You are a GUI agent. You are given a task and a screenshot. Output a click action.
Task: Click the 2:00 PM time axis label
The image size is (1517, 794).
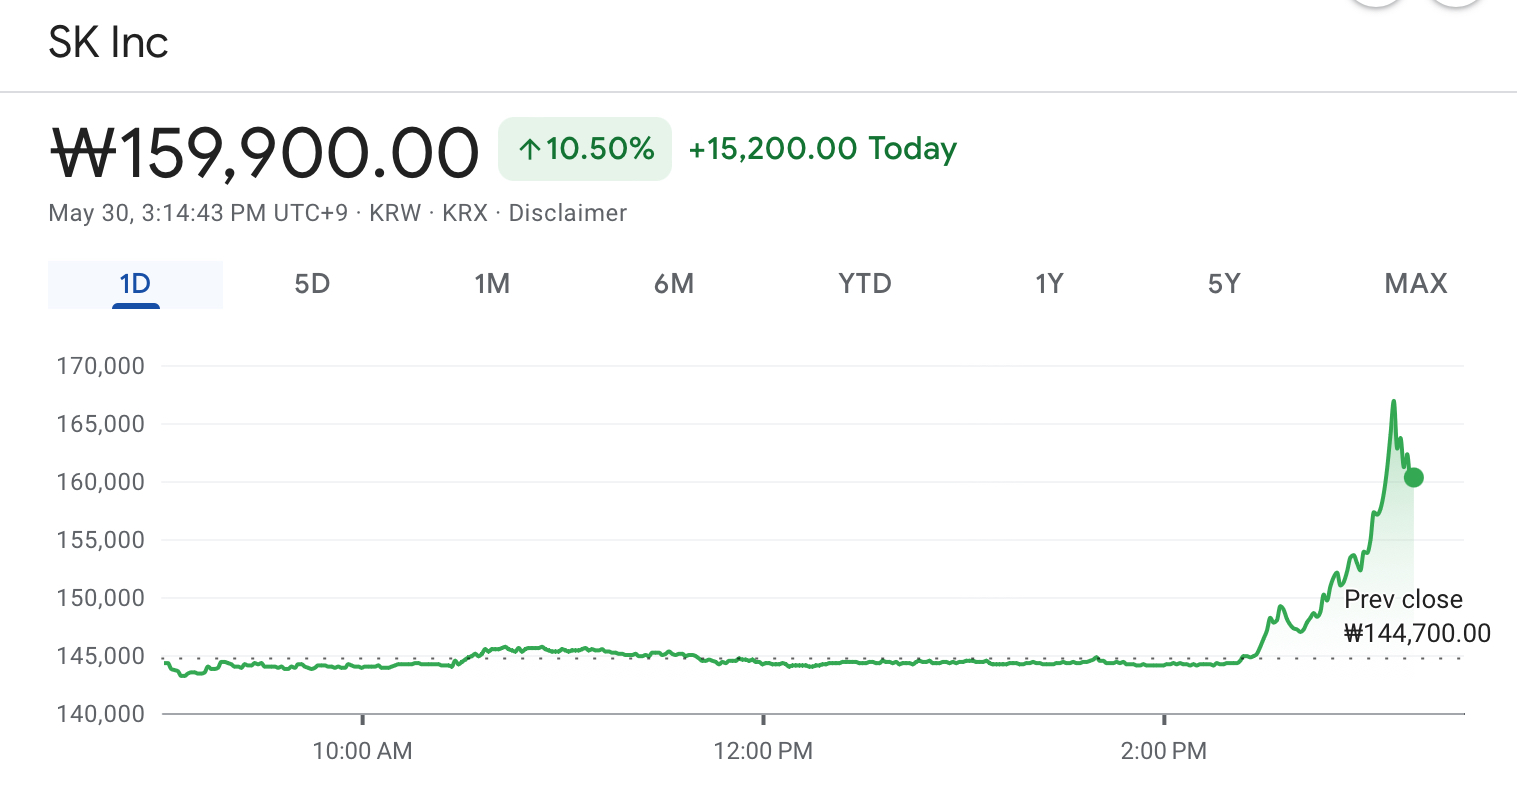[x=1164, y=751]
